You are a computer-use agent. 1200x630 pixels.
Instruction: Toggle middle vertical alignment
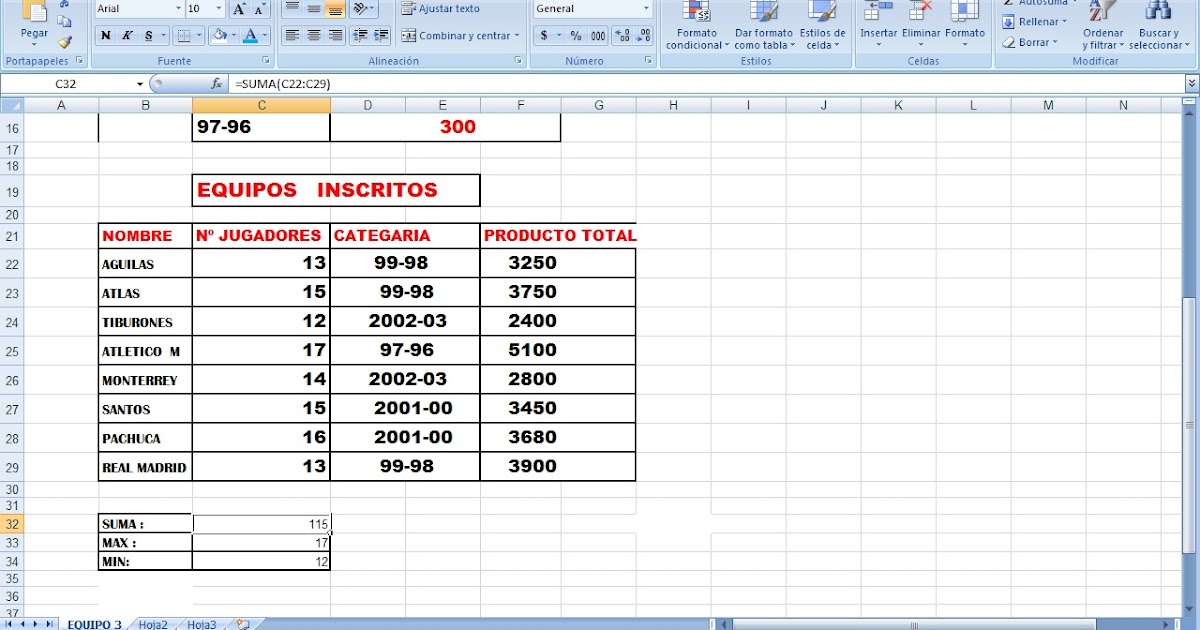click(x=313, y=9)
